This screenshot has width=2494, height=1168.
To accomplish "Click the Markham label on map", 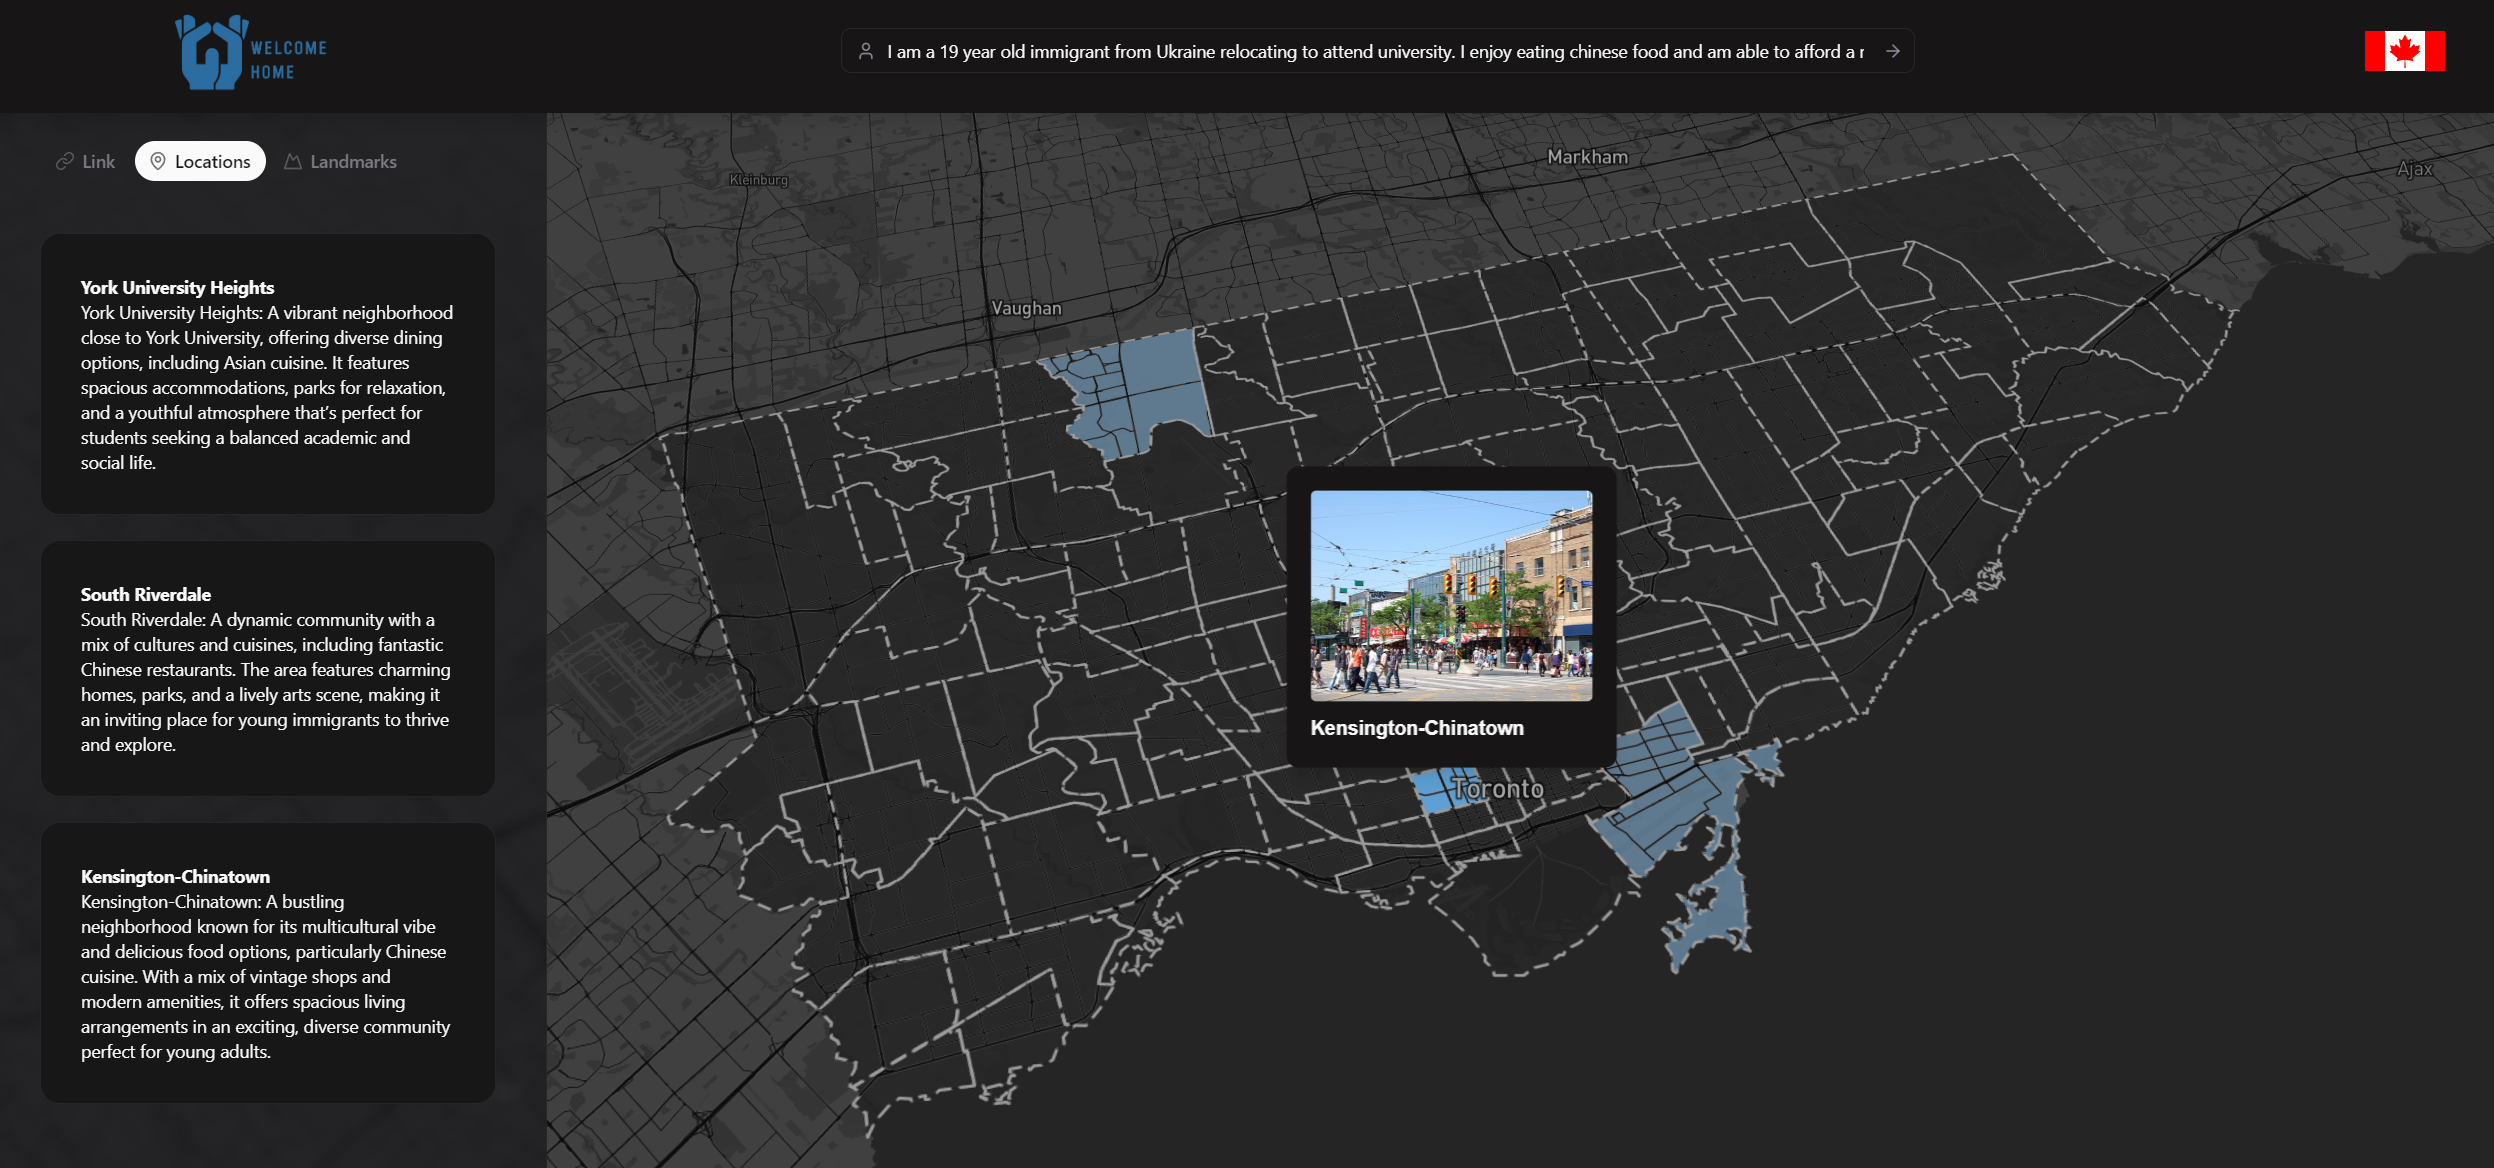I will pyautogui.click(x=1587, y=157).
